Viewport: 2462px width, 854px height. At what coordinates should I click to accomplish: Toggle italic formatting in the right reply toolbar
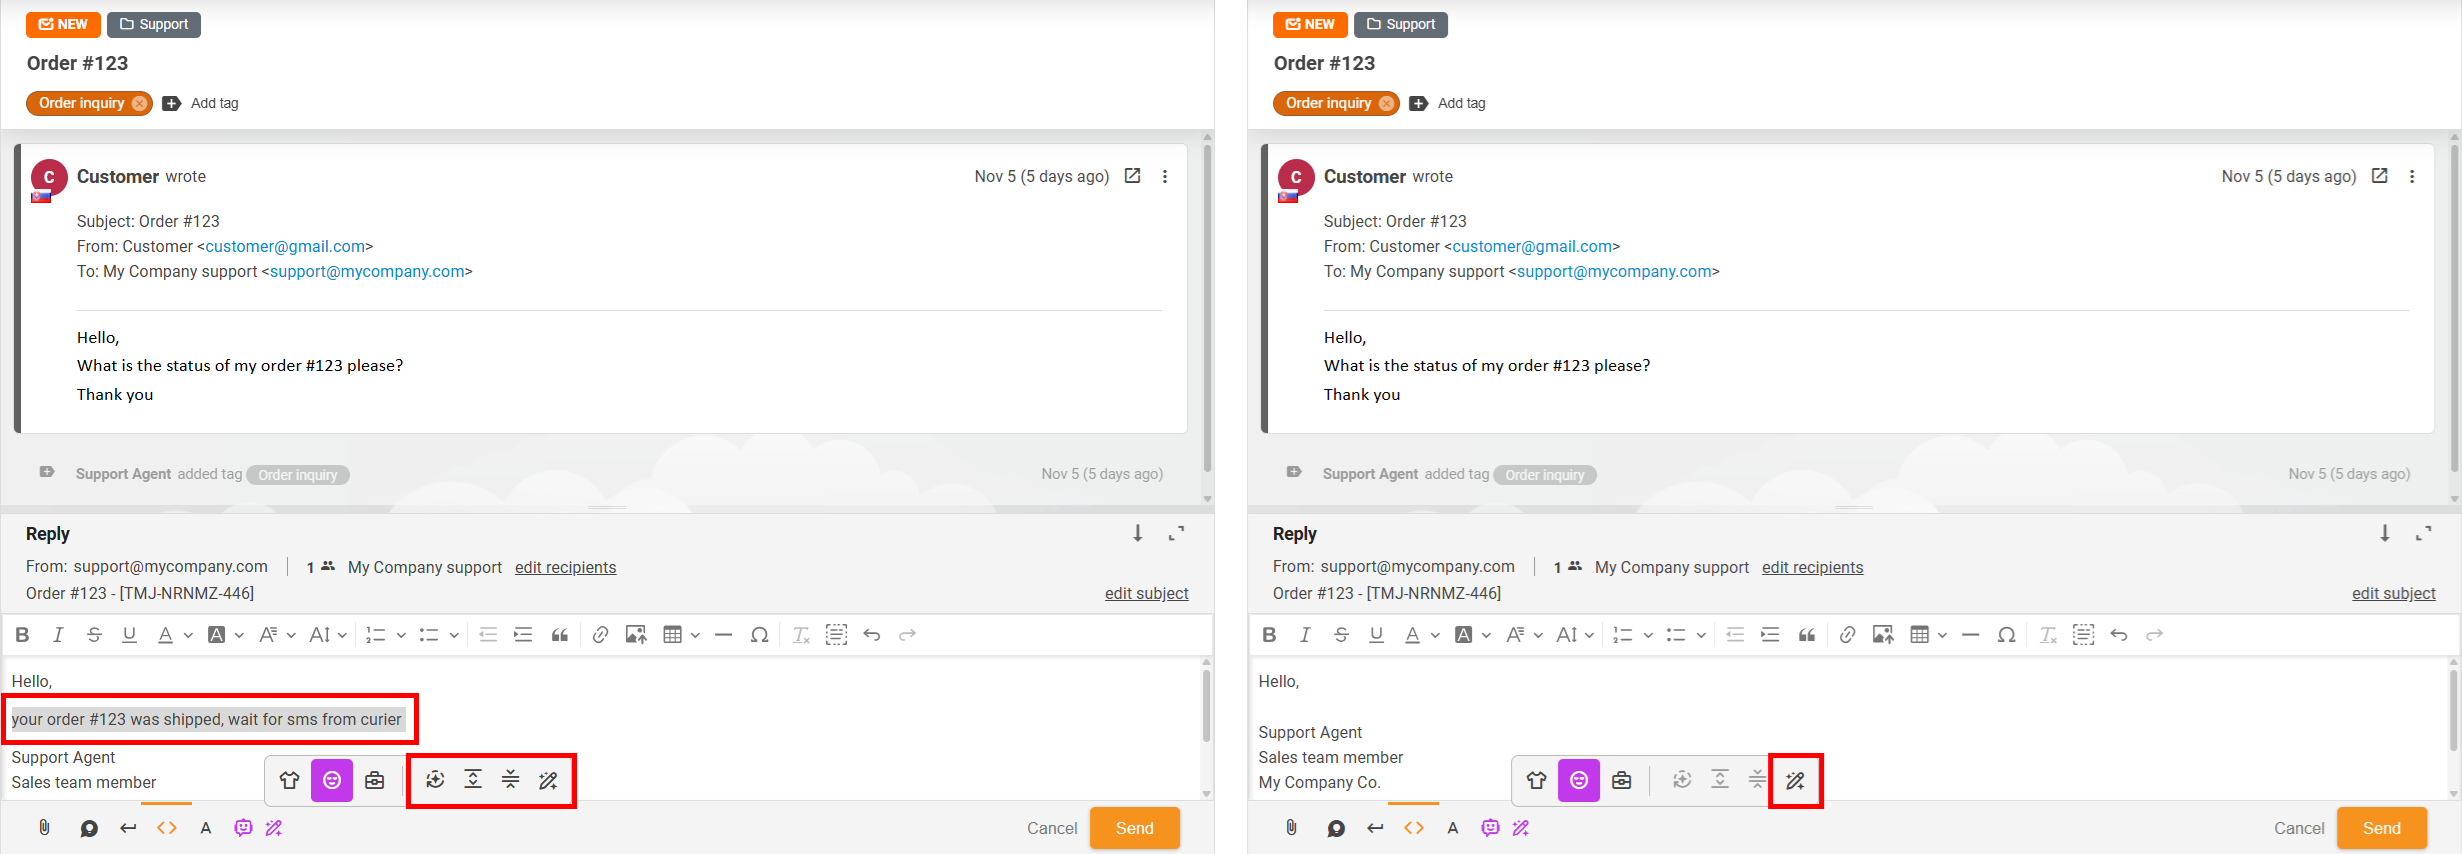tap(1304, 635)
